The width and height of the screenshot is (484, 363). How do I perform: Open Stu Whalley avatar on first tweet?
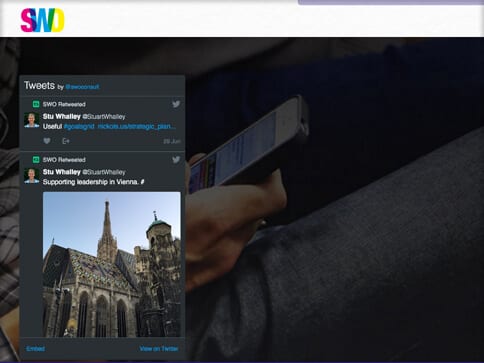[32, 120]
